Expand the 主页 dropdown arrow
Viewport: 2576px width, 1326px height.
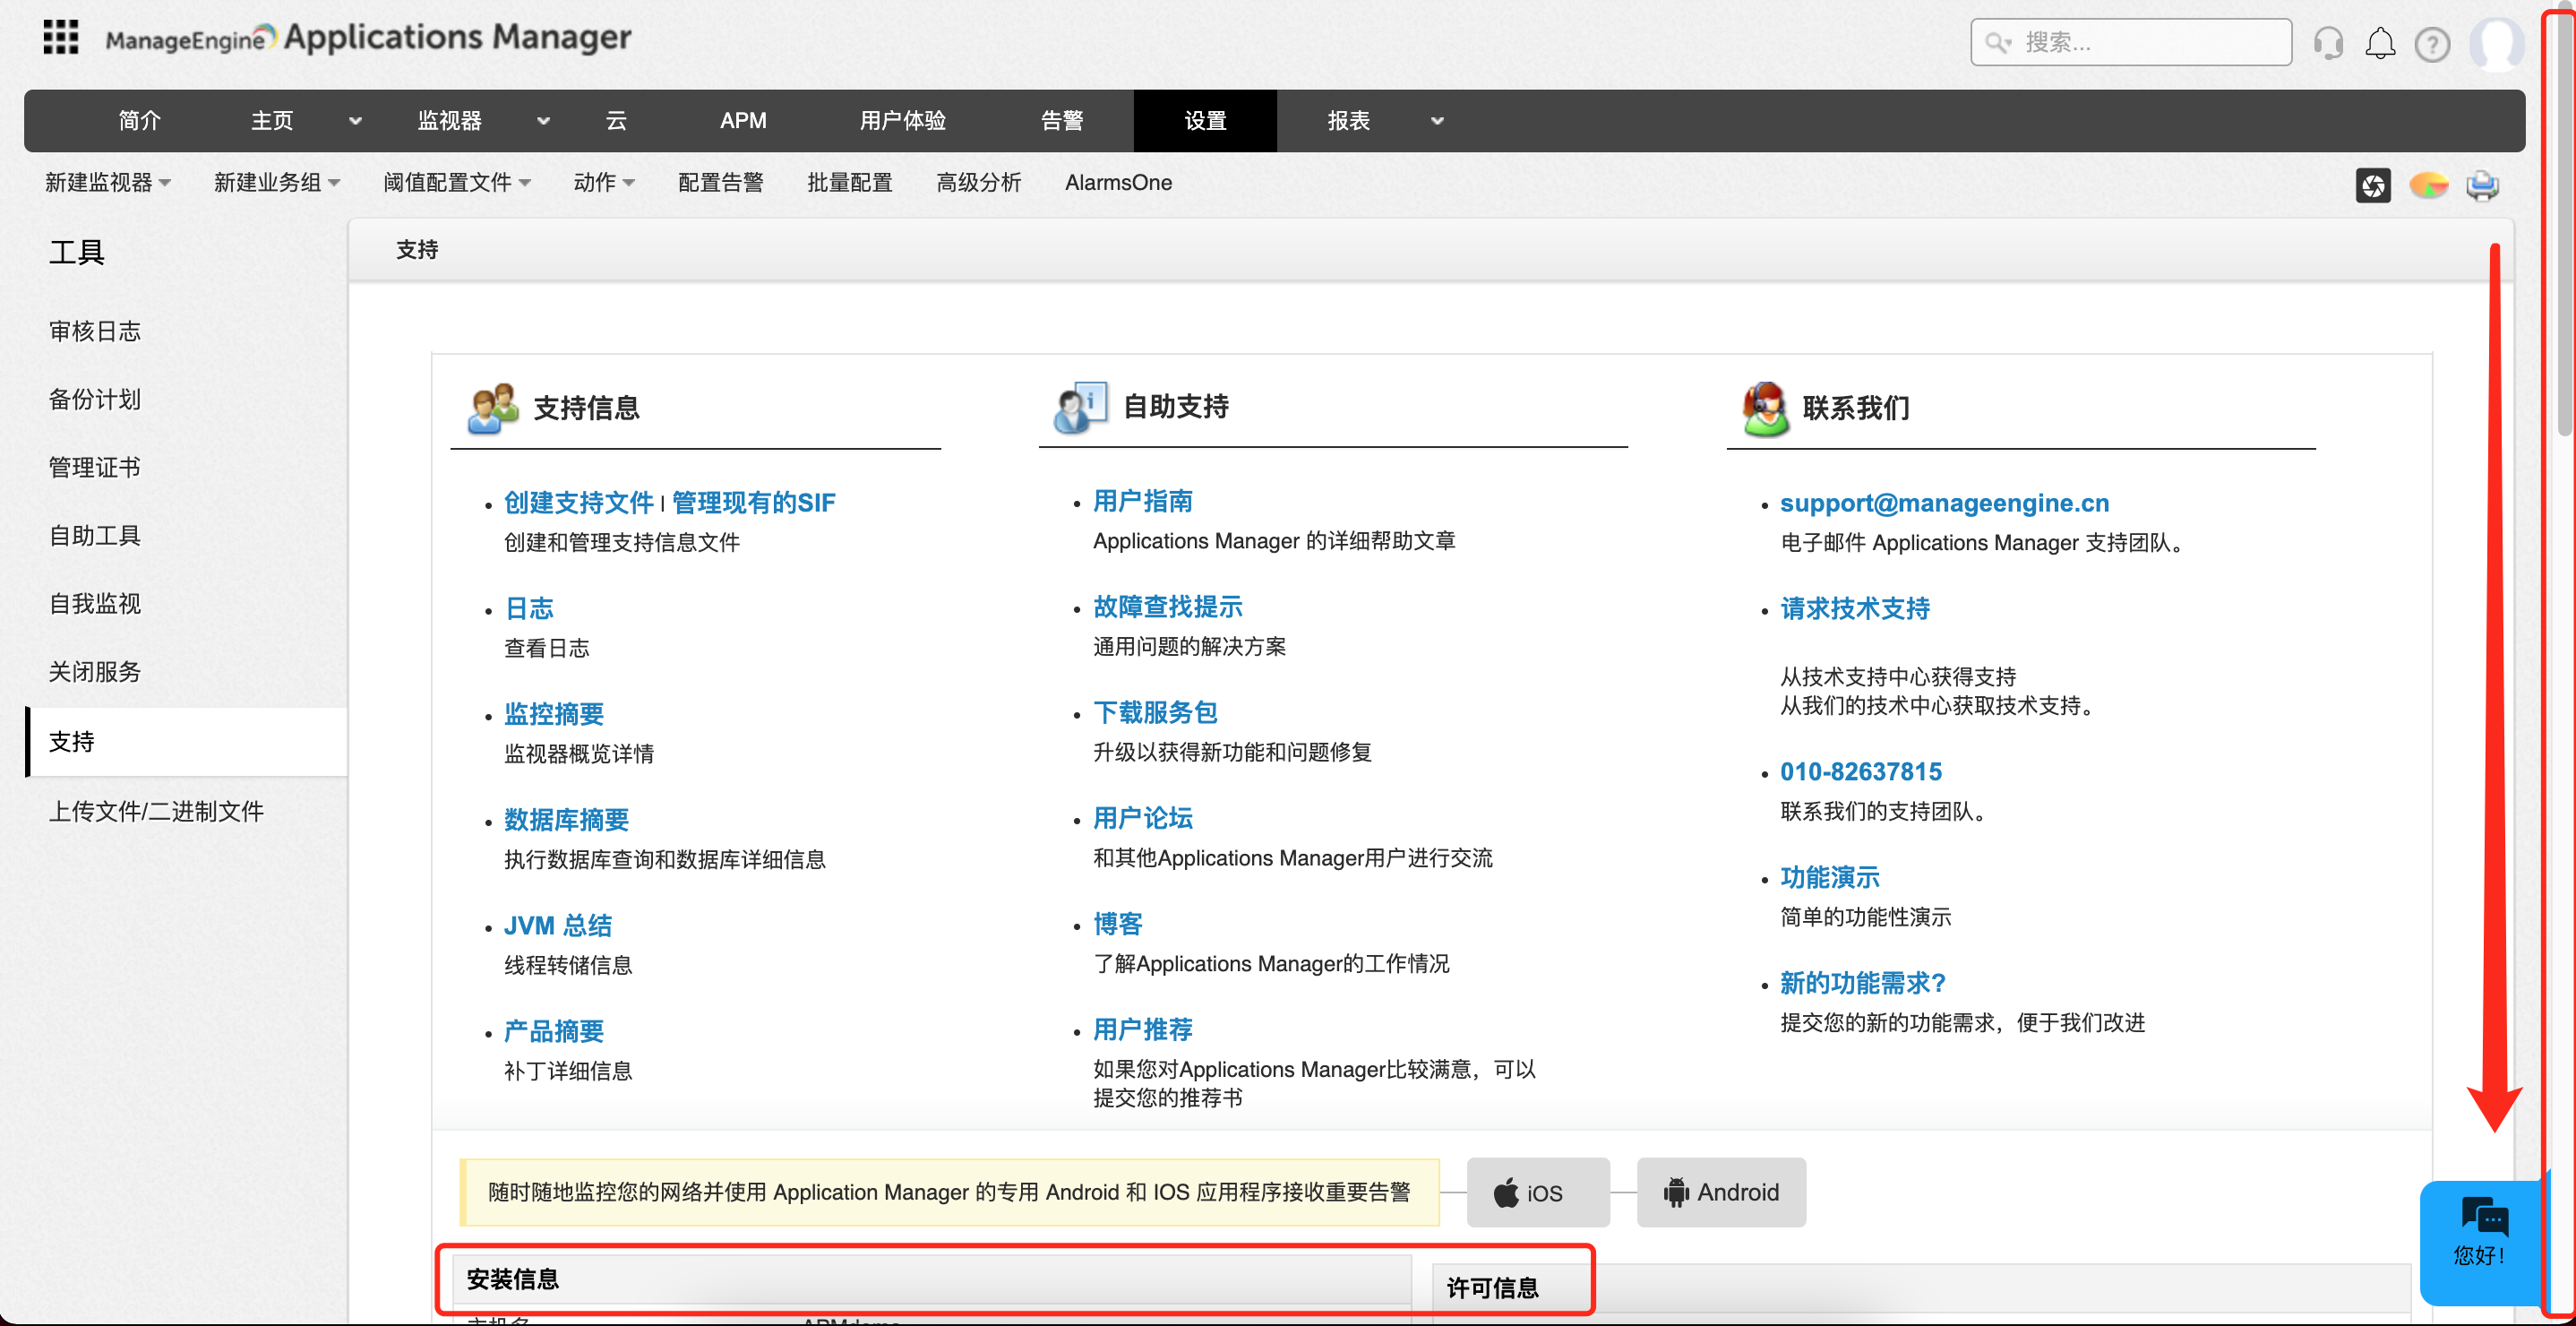[355, 121]
